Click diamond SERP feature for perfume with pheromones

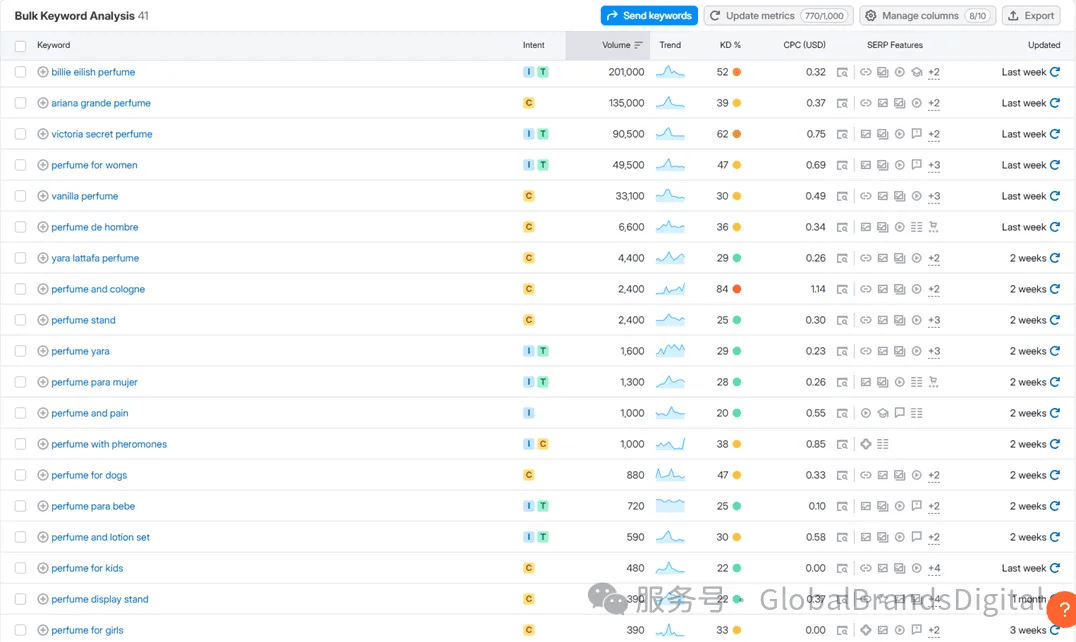(x=866, y=444)
